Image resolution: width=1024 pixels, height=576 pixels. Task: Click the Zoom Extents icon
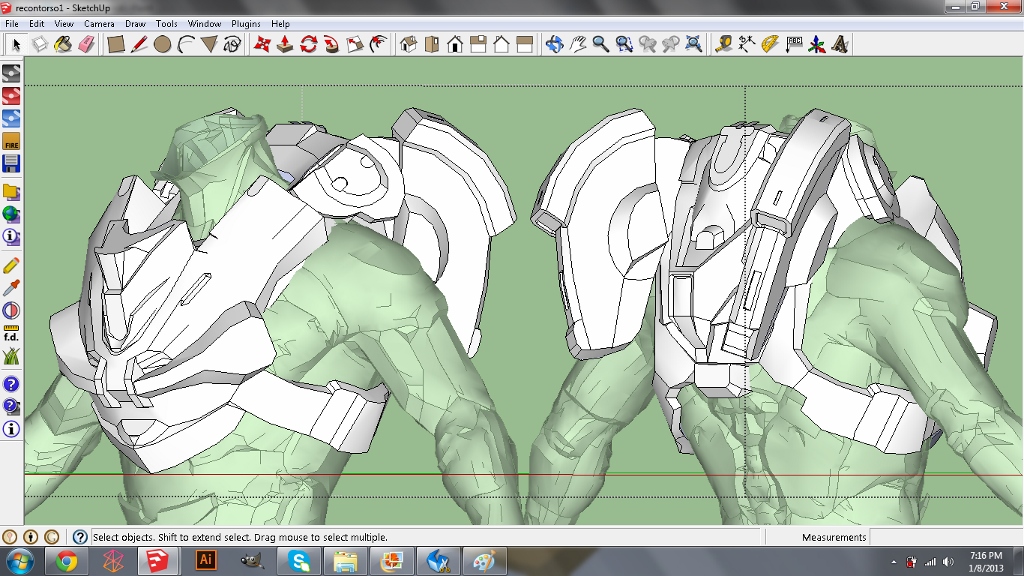pos(693,44)
